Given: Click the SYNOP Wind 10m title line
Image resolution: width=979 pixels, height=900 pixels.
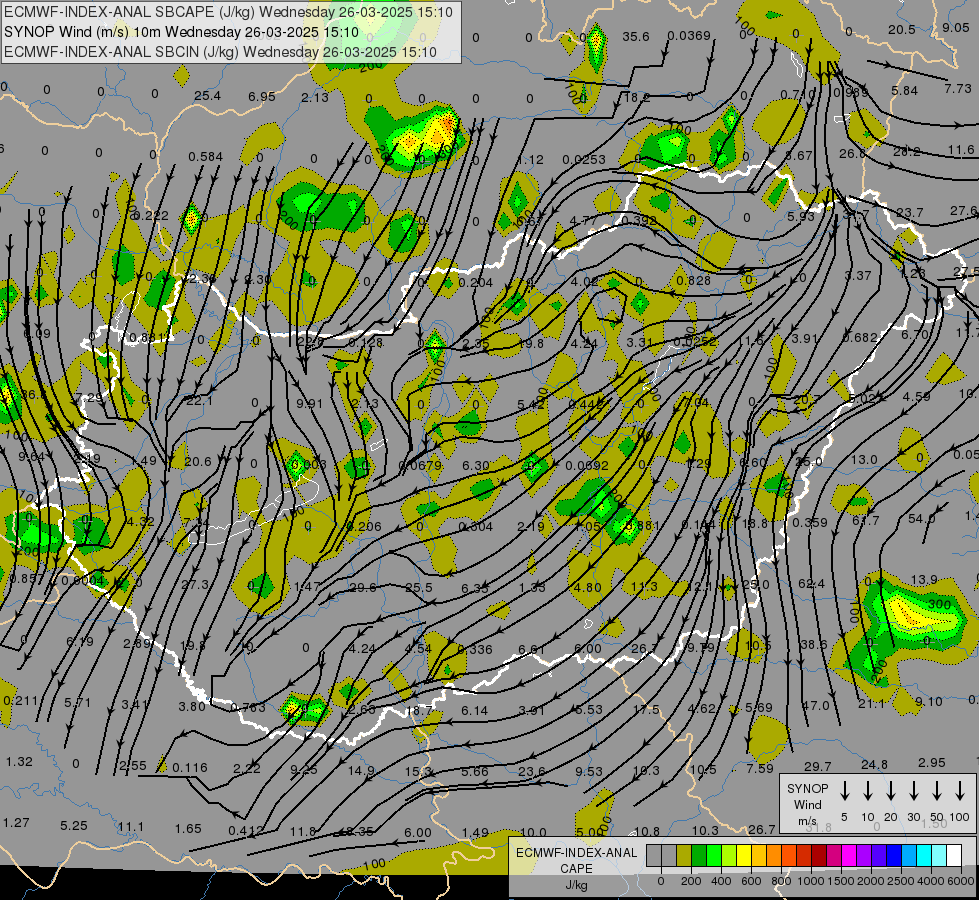Looking at the screenshot, I should [x=181, y=32].
